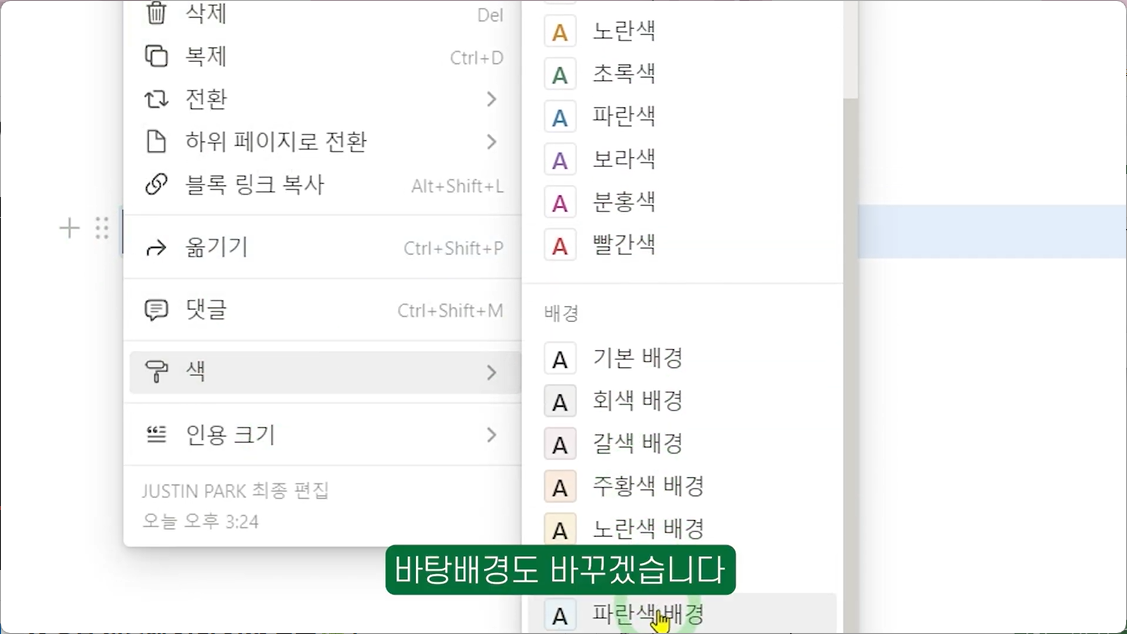Viewport: 1127px width, 634px height.
Task: Expand the 하위 페이지로 전환 chevron
Action: coord(492,142)
